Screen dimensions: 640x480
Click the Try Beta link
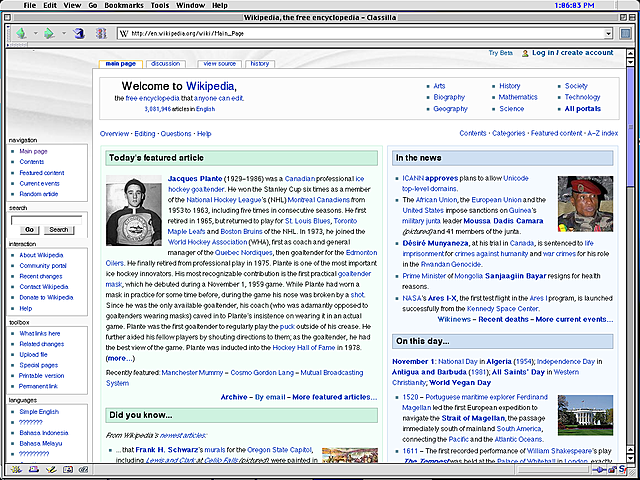500,53
